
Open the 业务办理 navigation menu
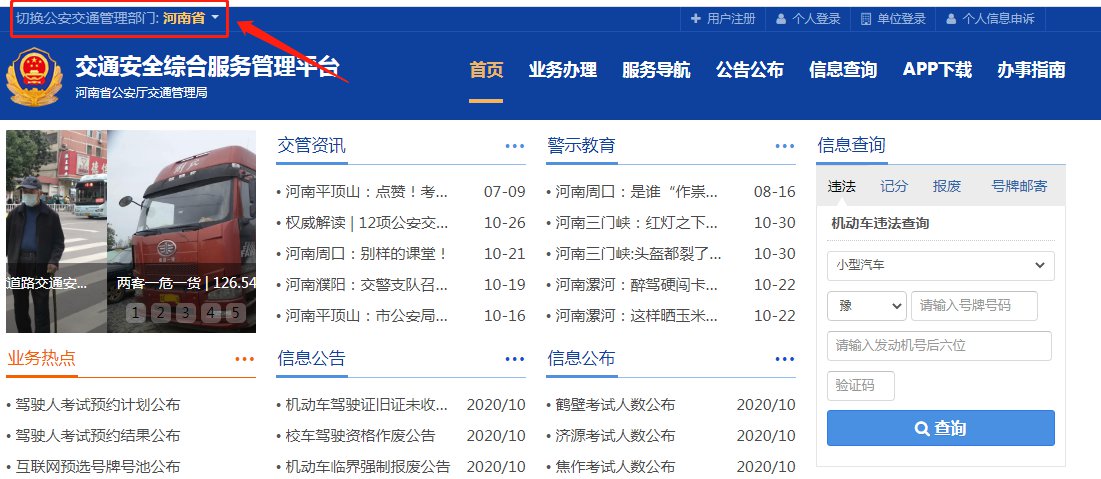click(562, 70)
